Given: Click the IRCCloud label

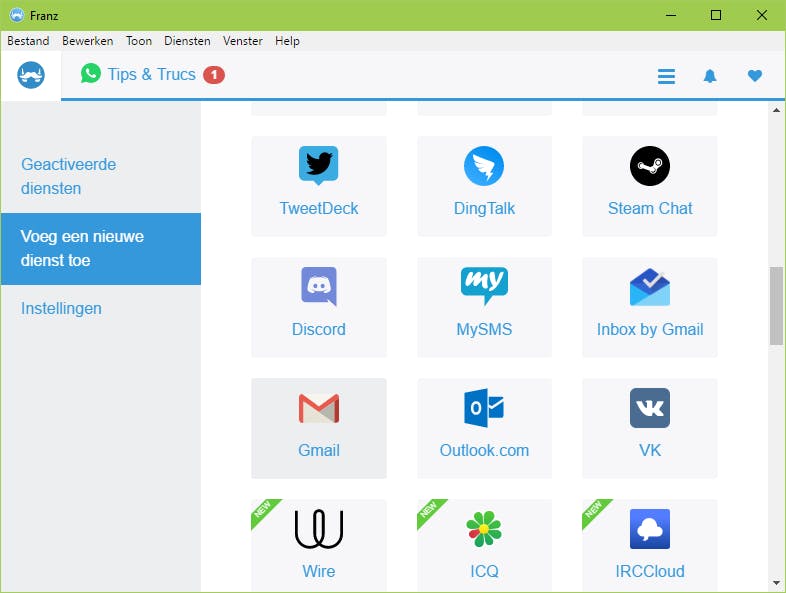Looking at the screenshot, I should [650, 571].
